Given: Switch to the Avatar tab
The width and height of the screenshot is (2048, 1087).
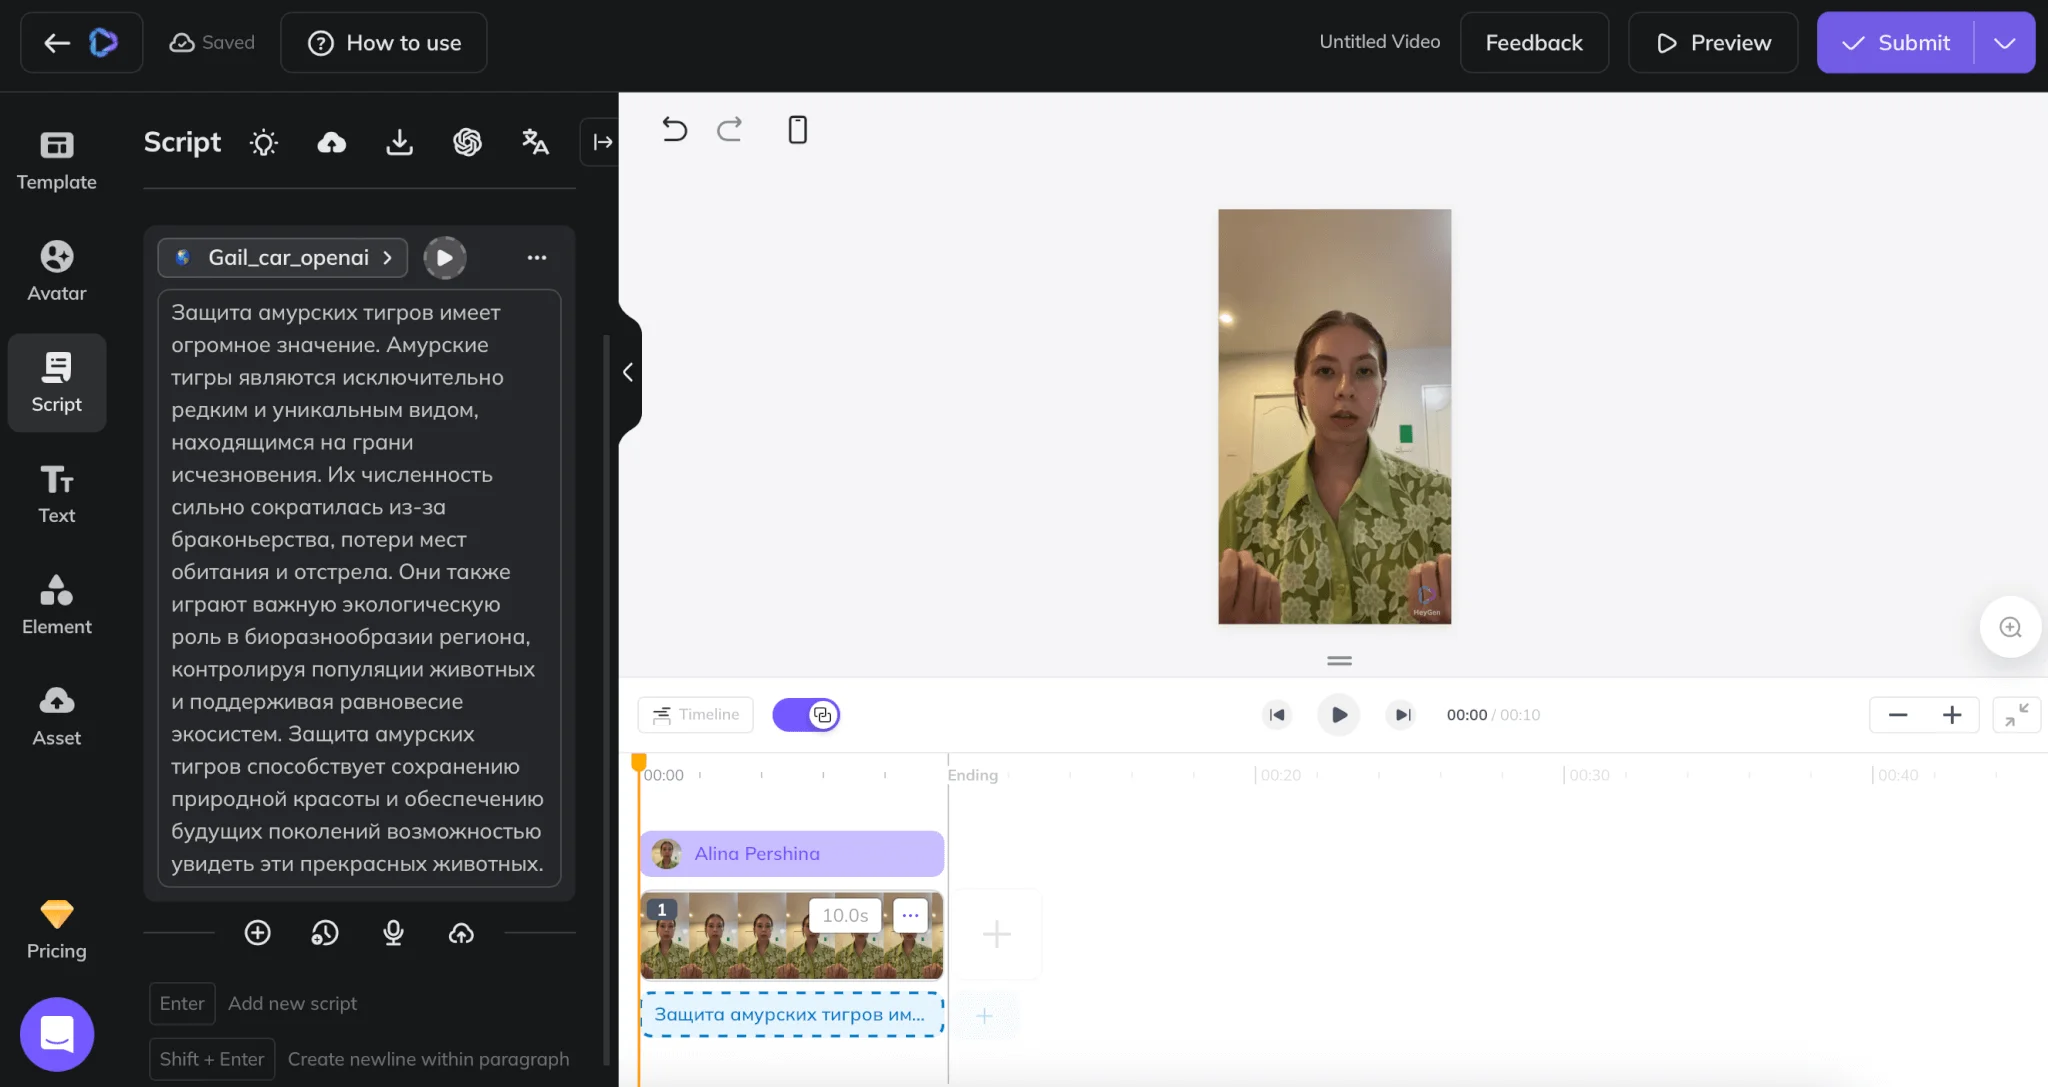Looking at the screenshot, I should 57,270.
